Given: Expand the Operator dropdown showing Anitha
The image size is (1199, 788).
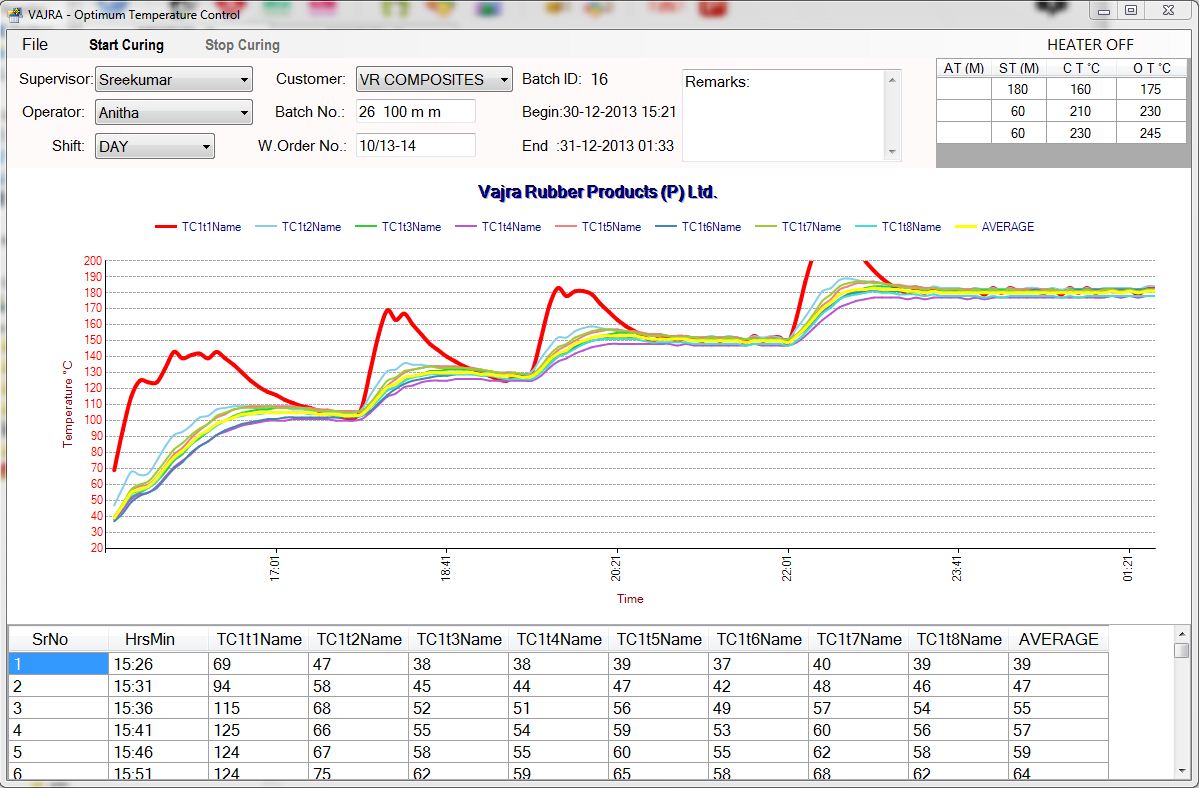Looking at the screenshot, I should 174,113.
